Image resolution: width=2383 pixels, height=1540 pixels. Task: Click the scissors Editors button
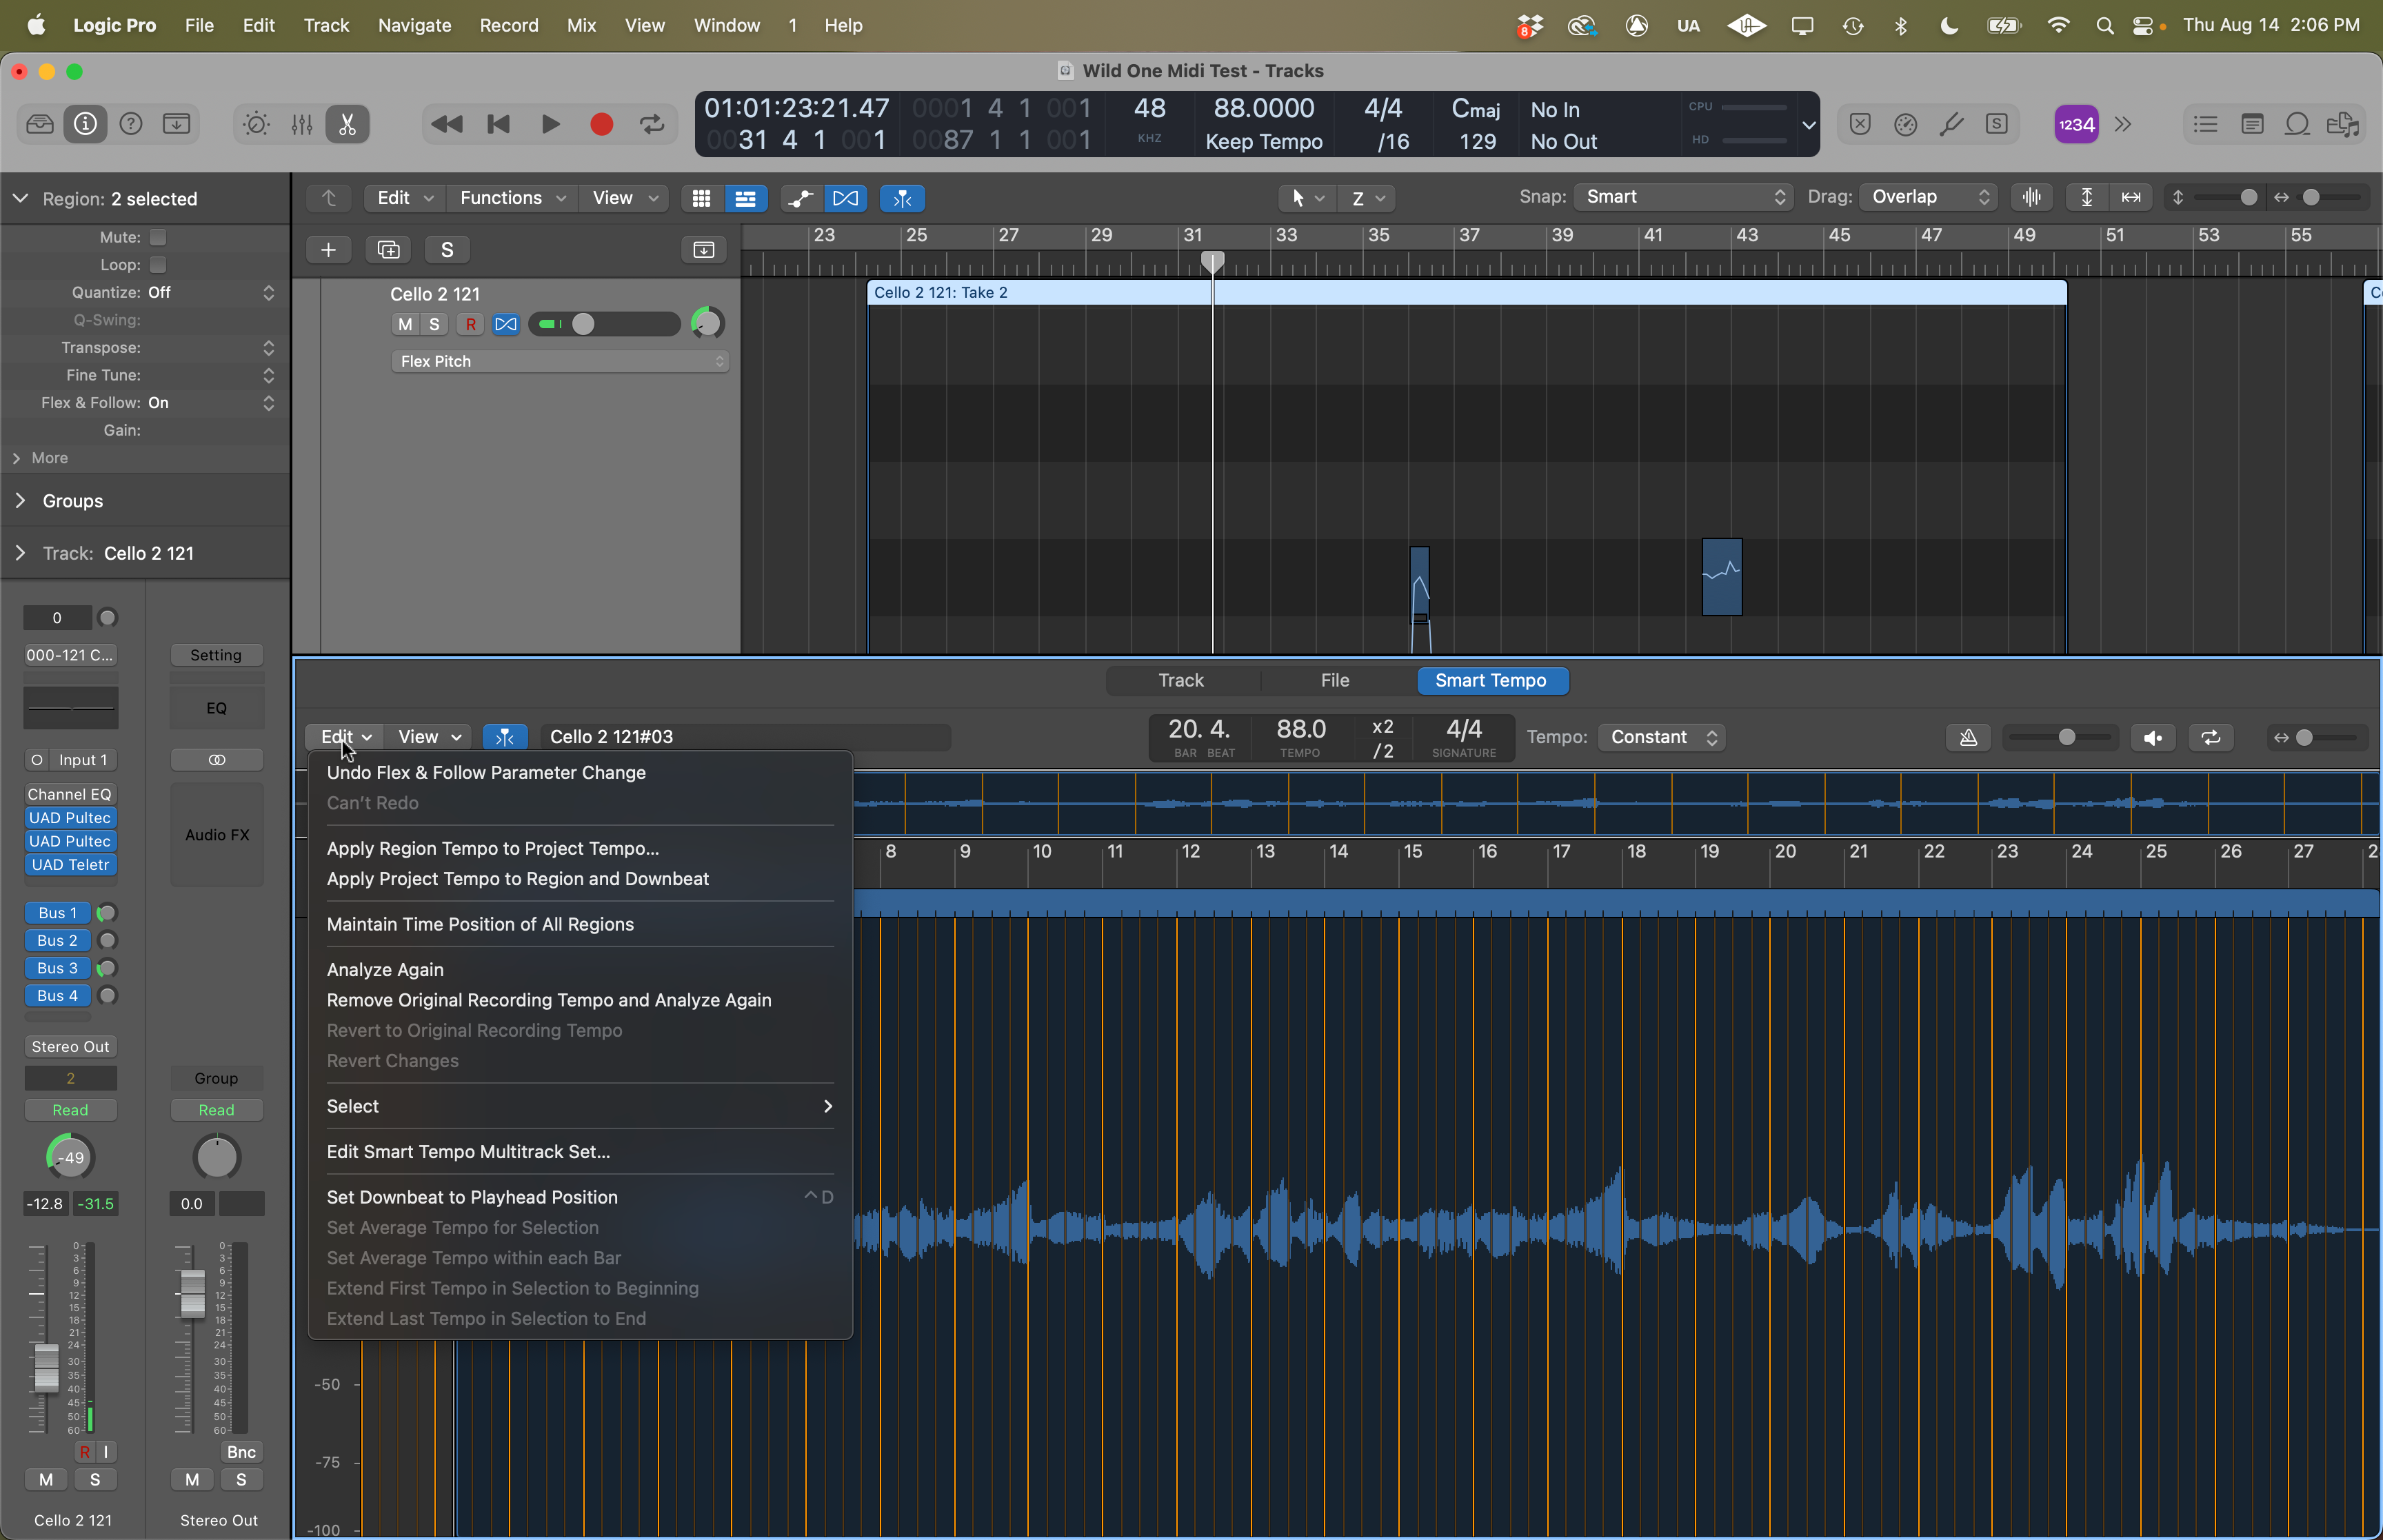pyautogui.click(x=347, y=124)
